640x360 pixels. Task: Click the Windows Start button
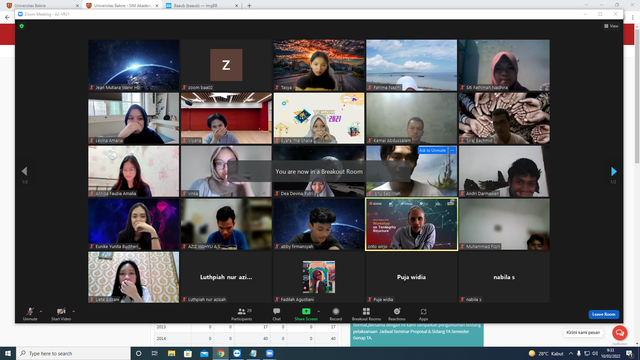(x=8, y=353)
